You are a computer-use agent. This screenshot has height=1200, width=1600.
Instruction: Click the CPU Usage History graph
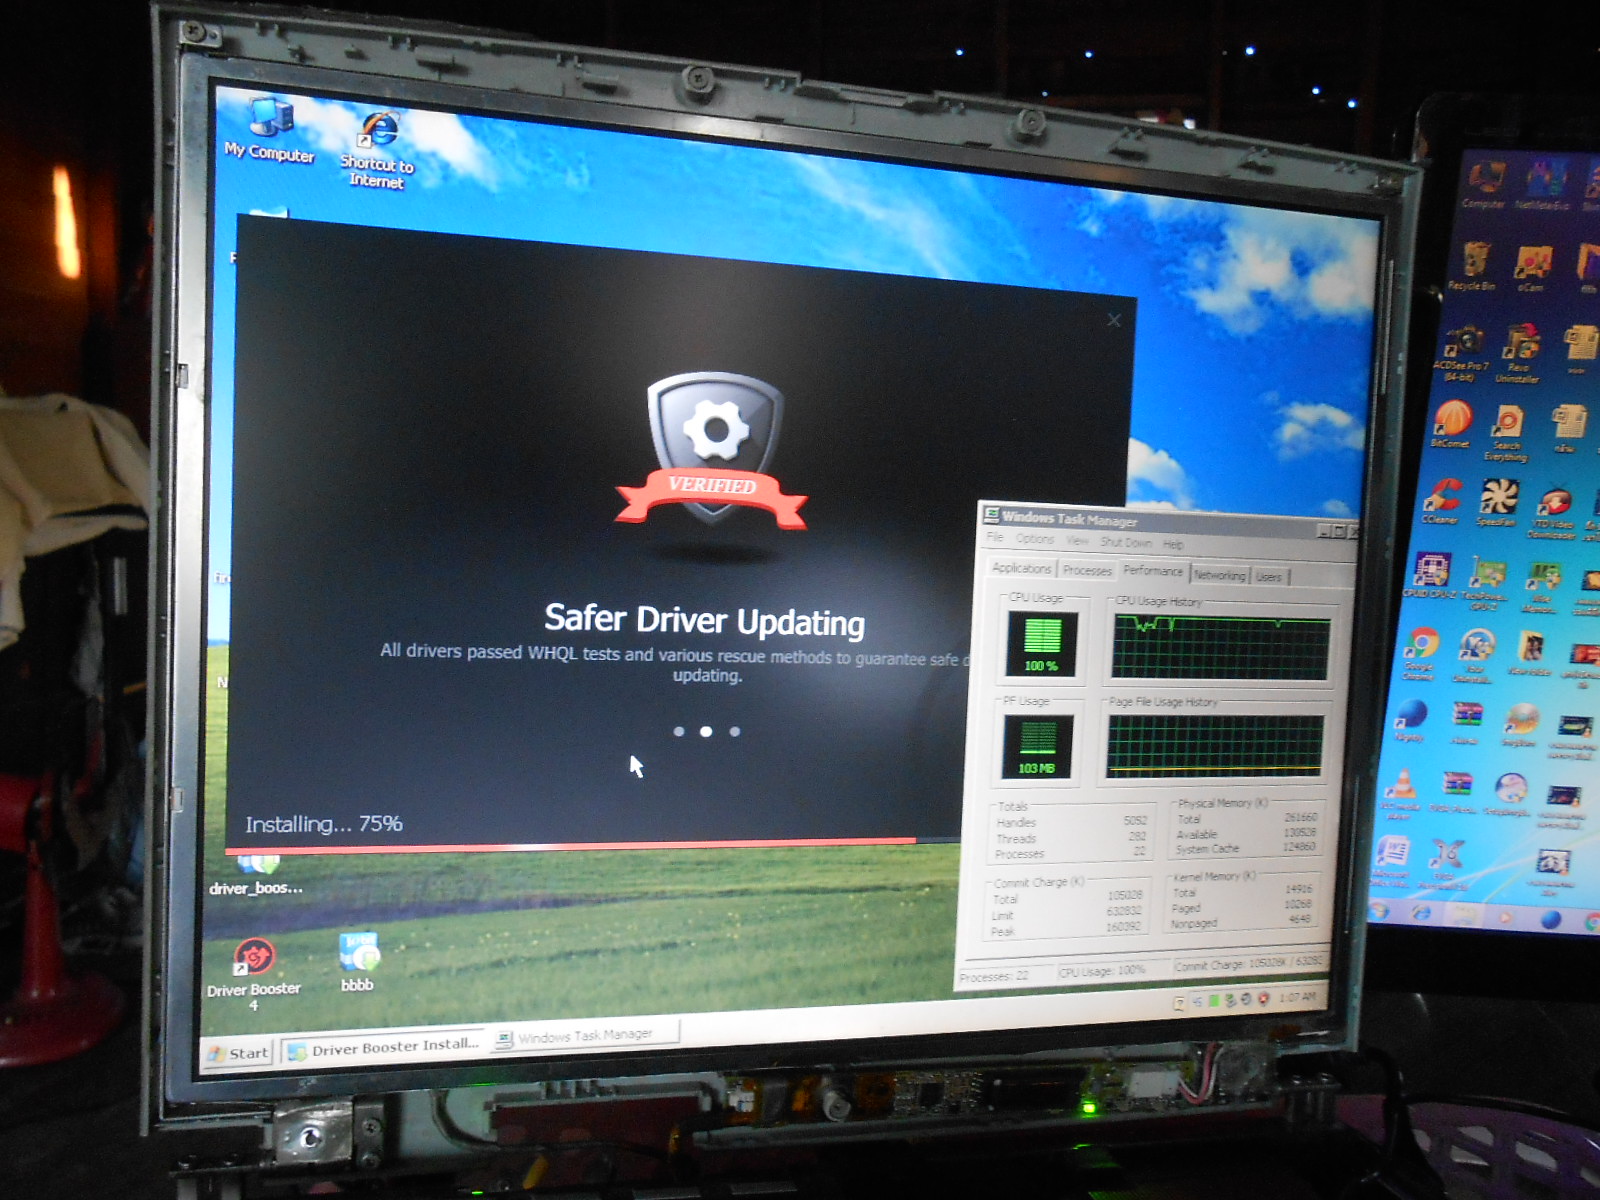click(x=1221, y=648)
